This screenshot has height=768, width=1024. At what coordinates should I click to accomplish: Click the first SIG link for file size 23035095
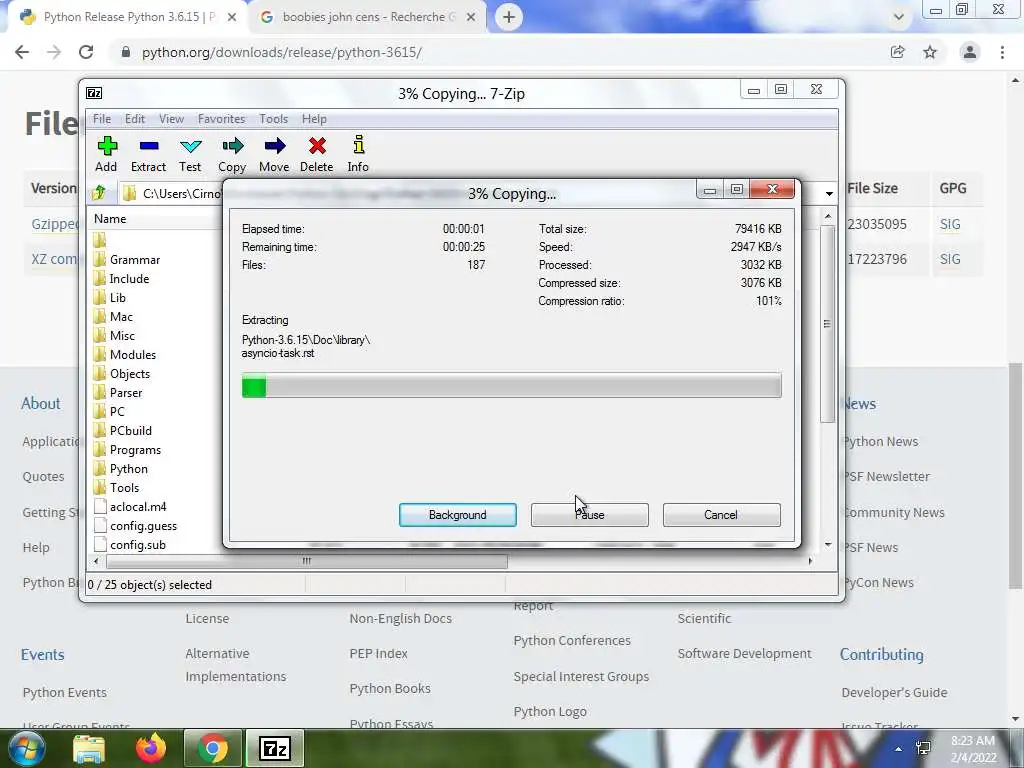[x=950, y=224]
